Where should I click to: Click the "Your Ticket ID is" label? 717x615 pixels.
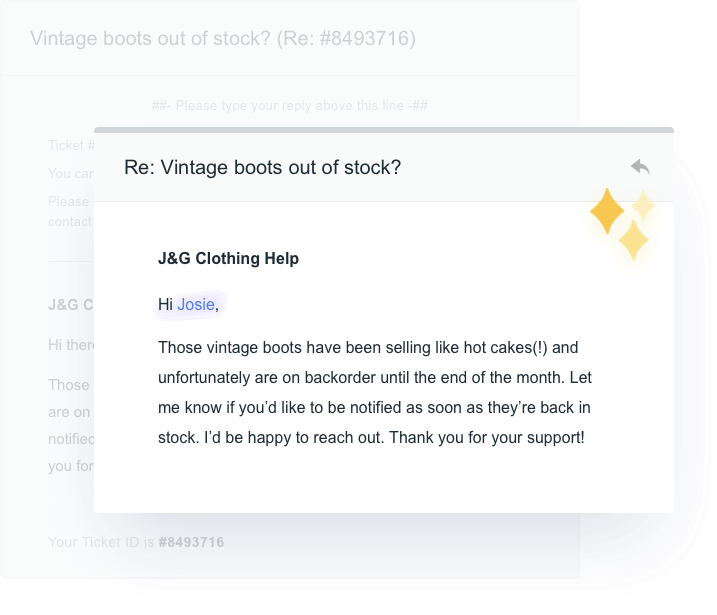102,542
